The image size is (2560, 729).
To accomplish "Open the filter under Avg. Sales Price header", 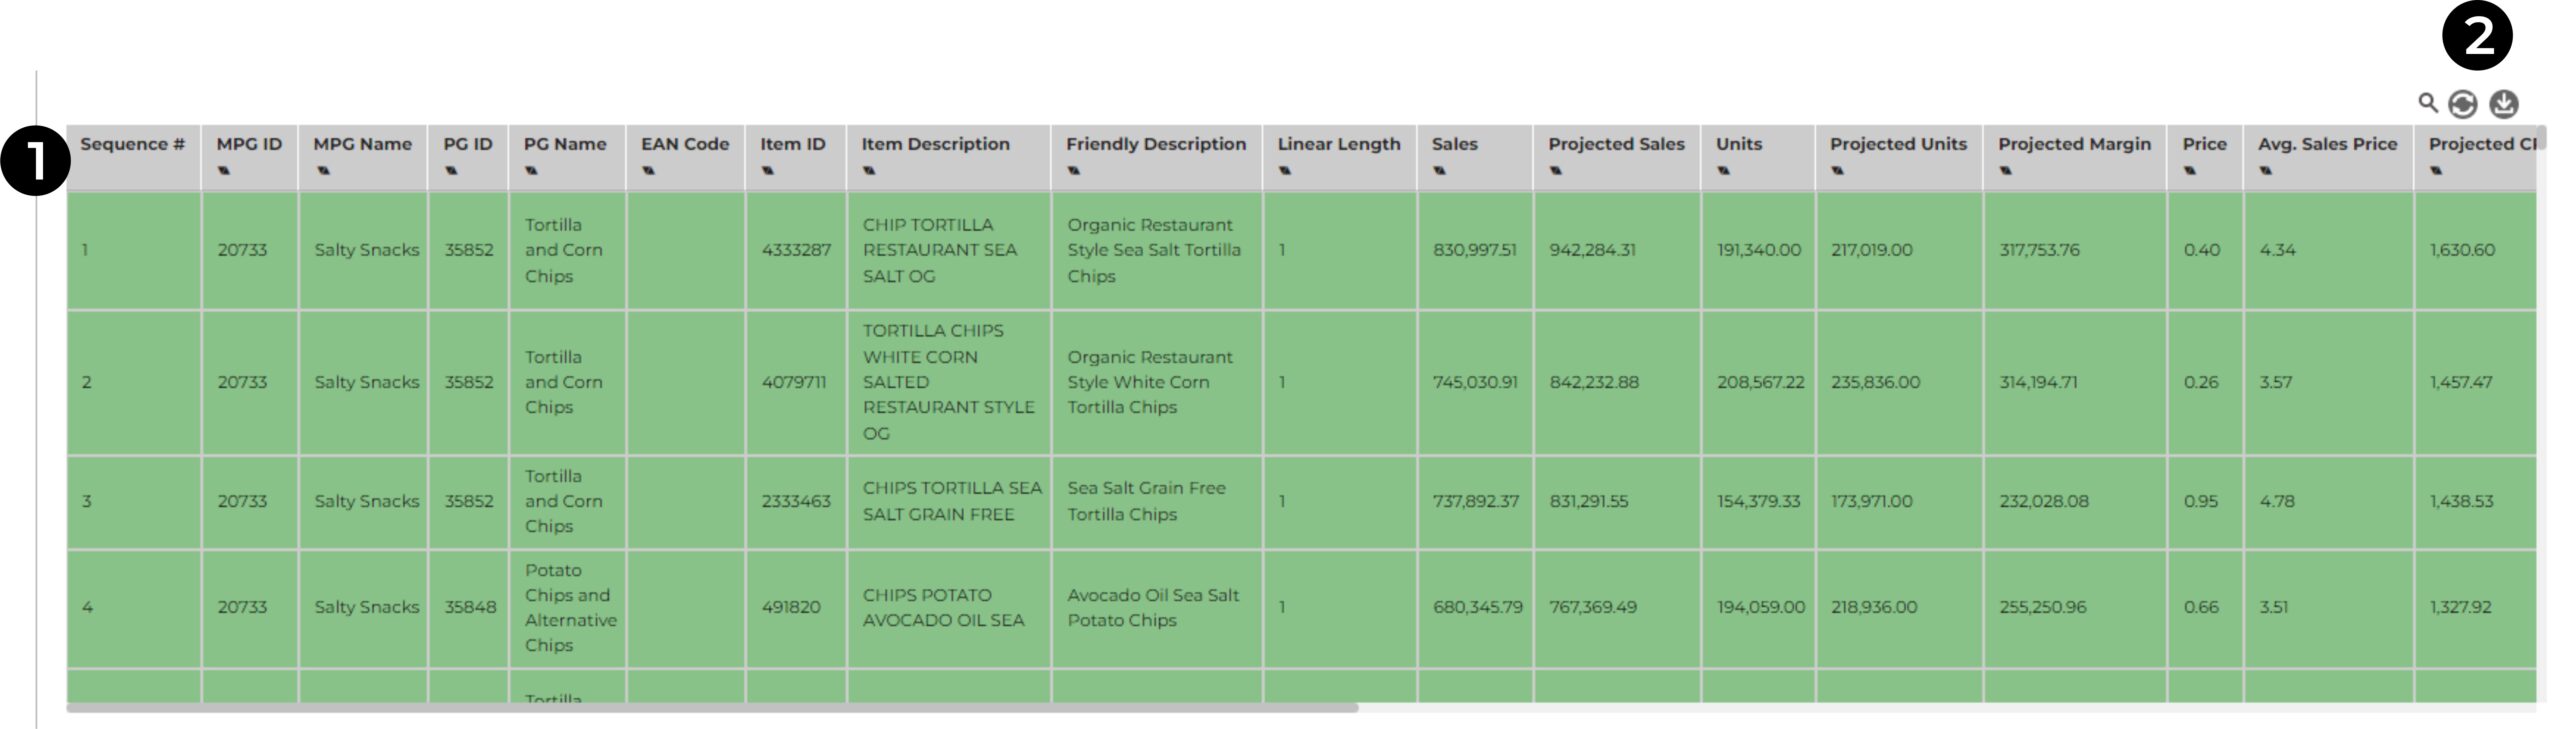I will pos(2266,171).
